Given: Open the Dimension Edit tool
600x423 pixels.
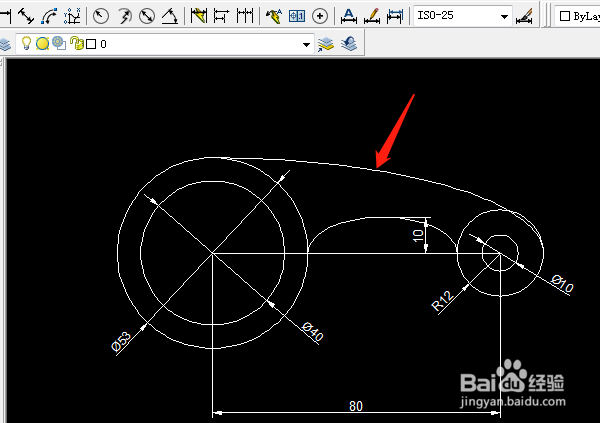Looking at the screenshot, I should pyautogui.click(x=349, y=16).
